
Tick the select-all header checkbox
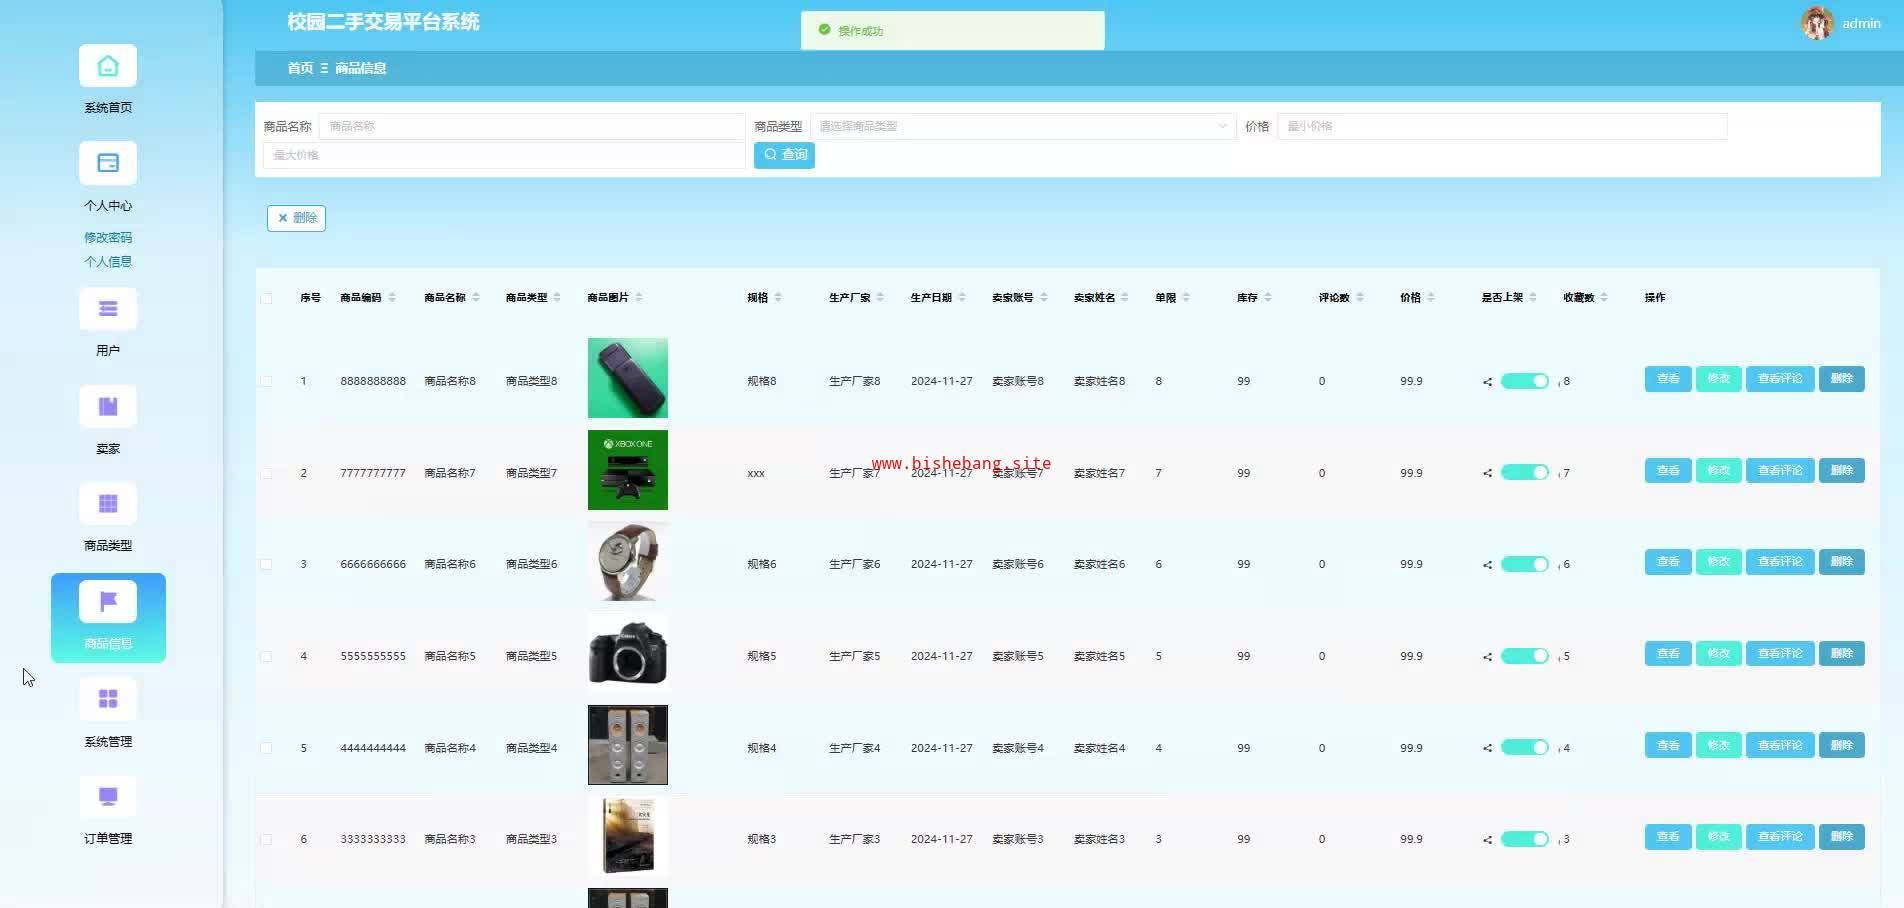pos(266,298)
